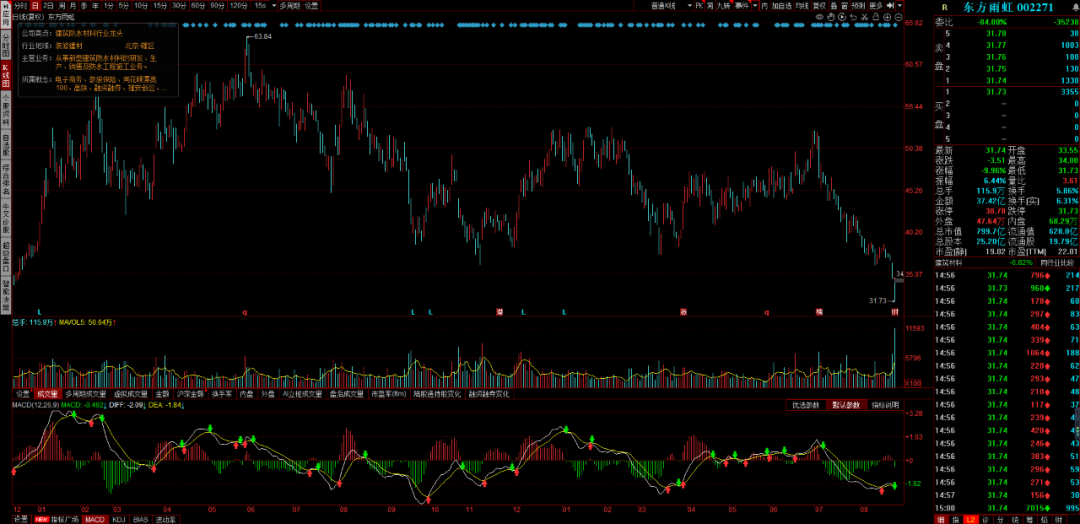Select the 日 daily period
The height and width of the screenshot is (524, 1080).
pyautogui.click(x=35, y=6)
